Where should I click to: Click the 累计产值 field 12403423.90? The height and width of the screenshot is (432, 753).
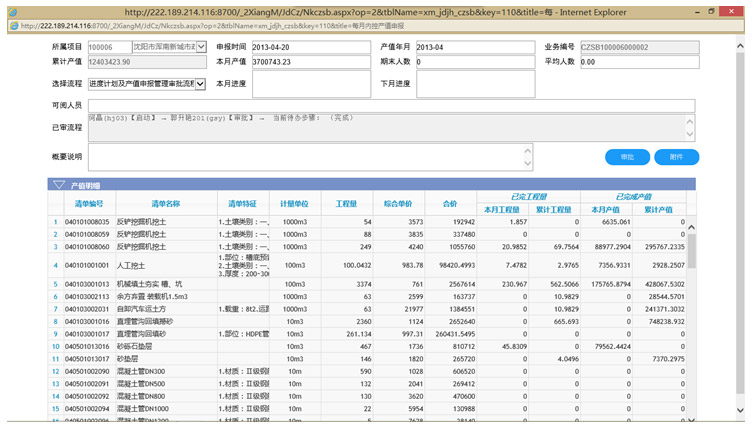tap(147, 62)
